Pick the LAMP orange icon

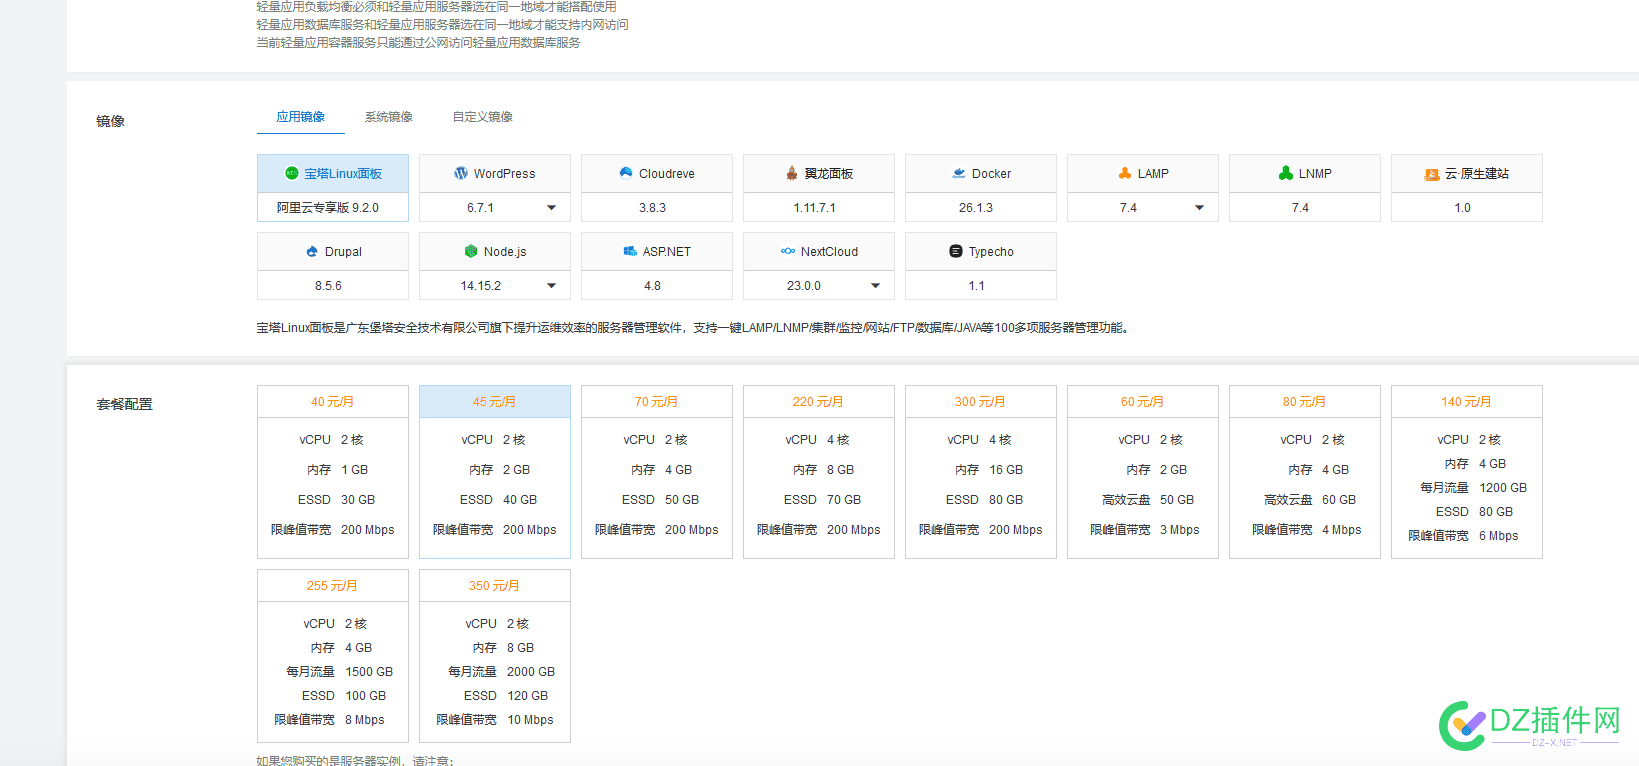click(x=1125, y=173)
